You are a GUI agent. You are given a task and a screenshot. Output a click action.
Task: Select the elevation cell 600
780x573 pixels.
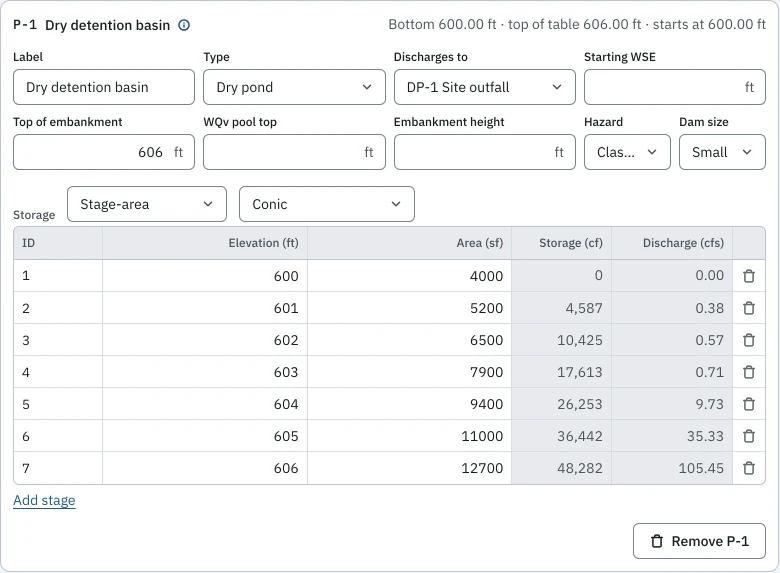(205, 276)
